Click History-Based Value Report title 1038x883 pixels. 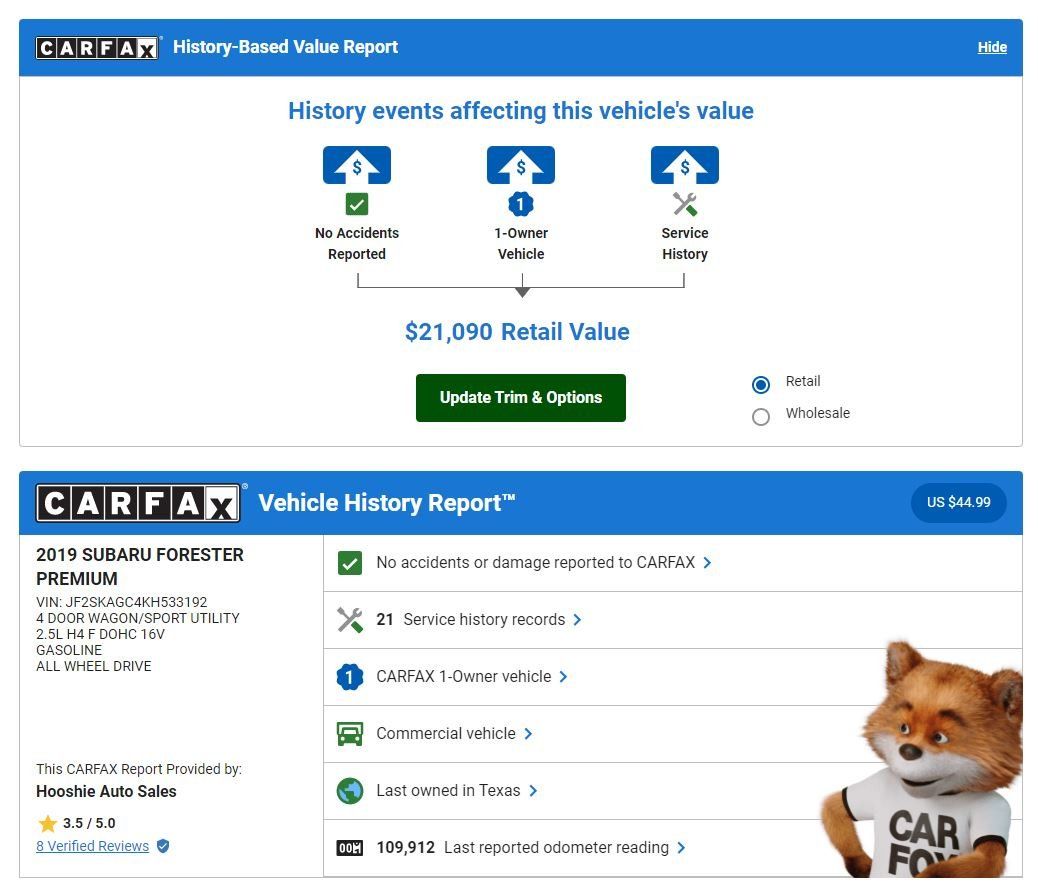click(285, 47)
